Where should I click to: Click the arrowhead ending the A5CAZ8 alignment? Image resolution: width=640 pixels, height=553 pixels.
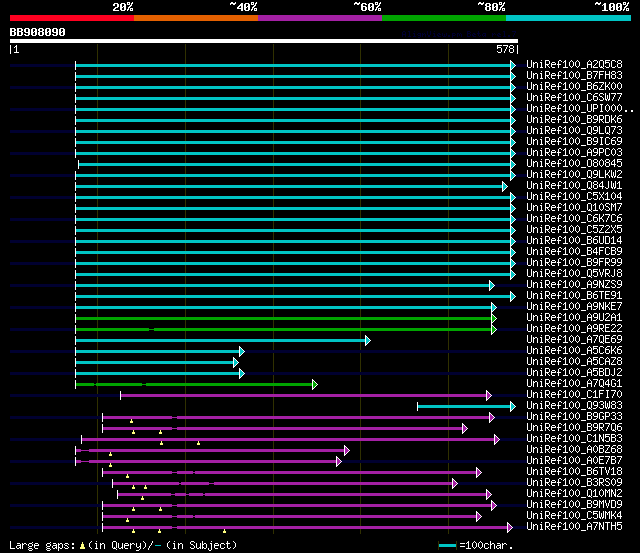pyautogui.click(x=236, y=362)
